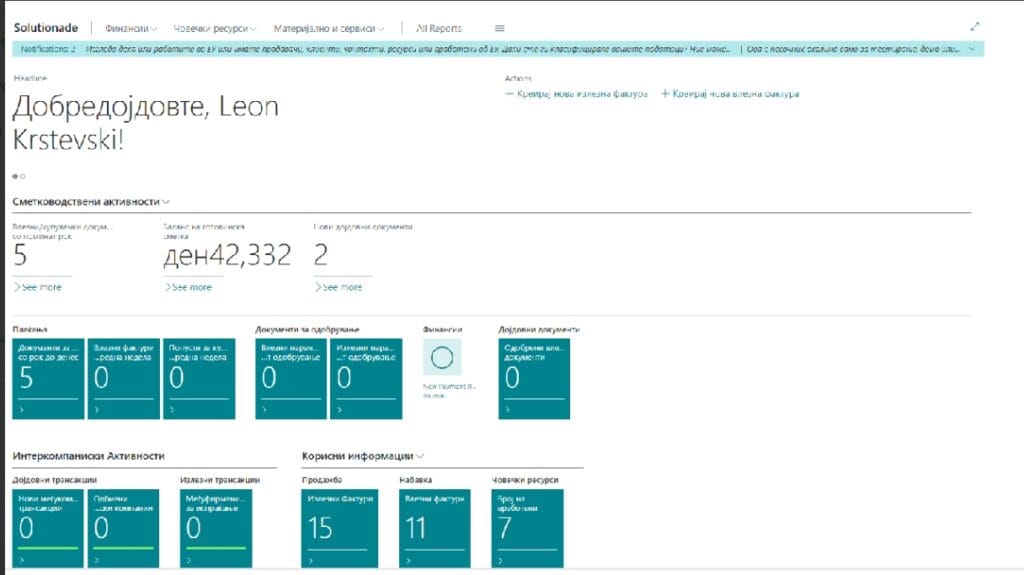Click Креирај нова излезна фактура action
The height and width of the screenshot is (575, 1024).
[x=576, y=94]
